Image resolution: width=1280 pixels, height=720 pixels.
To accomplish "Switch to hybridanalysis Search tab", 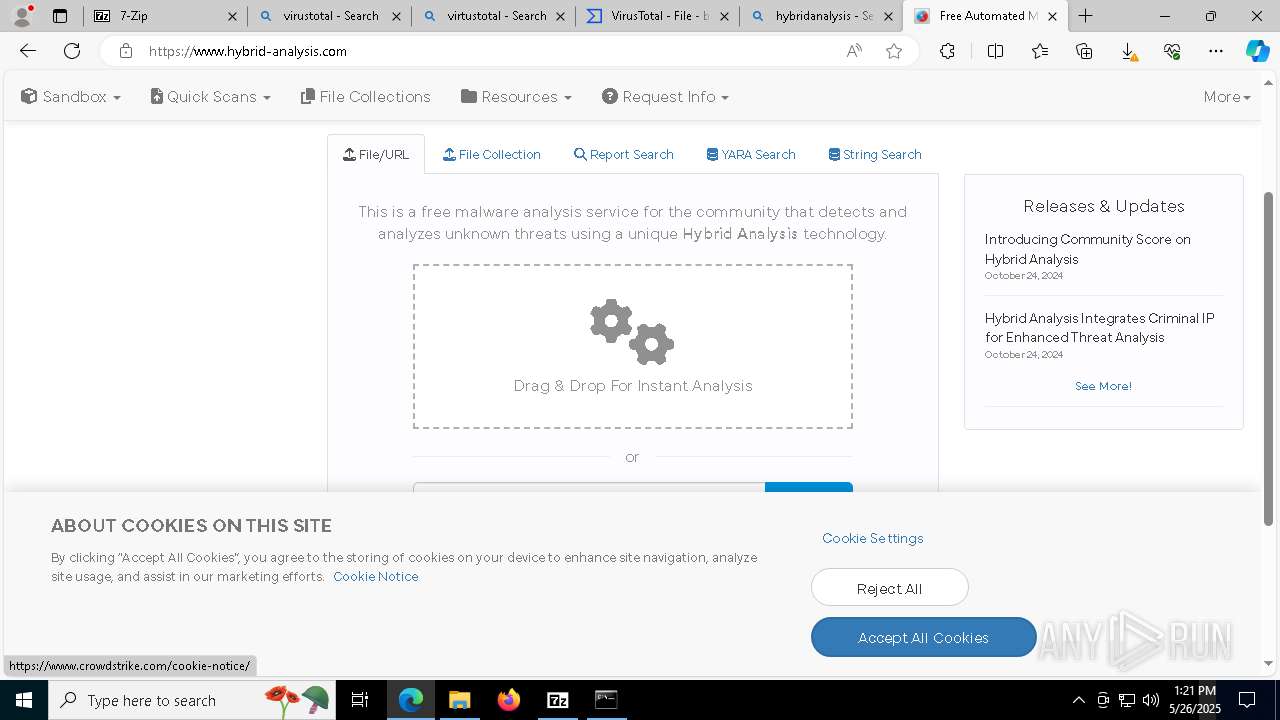I will tap(821, 16).
